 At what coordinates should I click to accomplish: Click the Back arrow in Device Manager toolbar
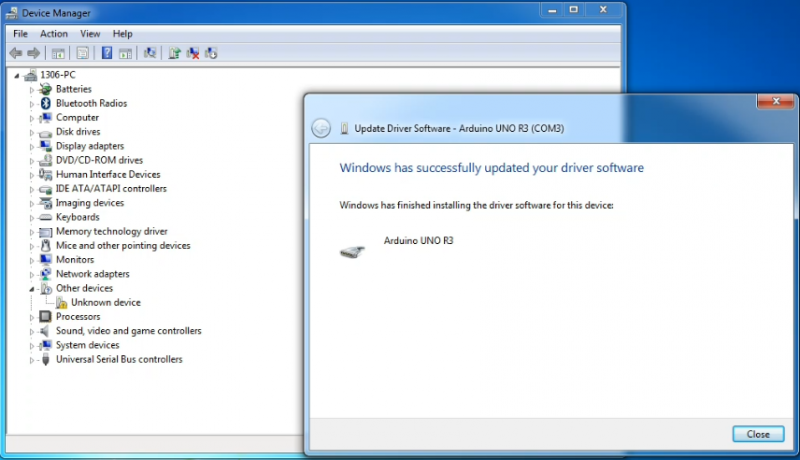pyautogui.click(x=15, y=53)
